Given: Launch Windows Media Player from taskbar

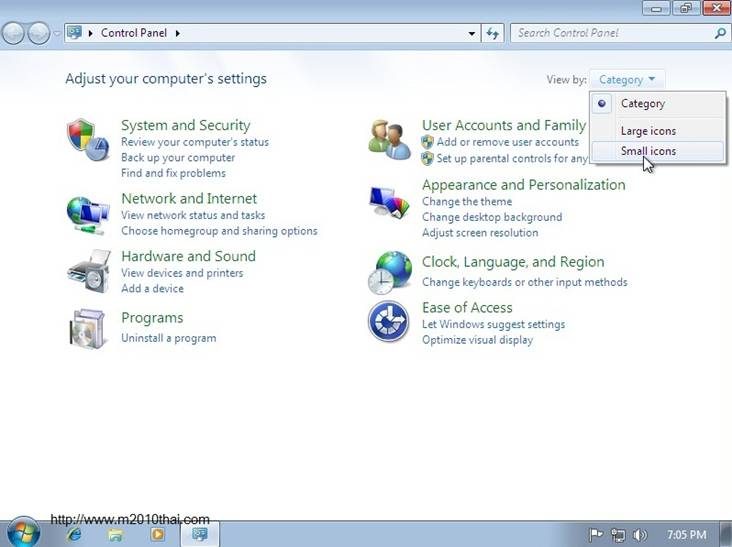Looking at the screenshot, I should pyautogui.click(x=157, y=534).
